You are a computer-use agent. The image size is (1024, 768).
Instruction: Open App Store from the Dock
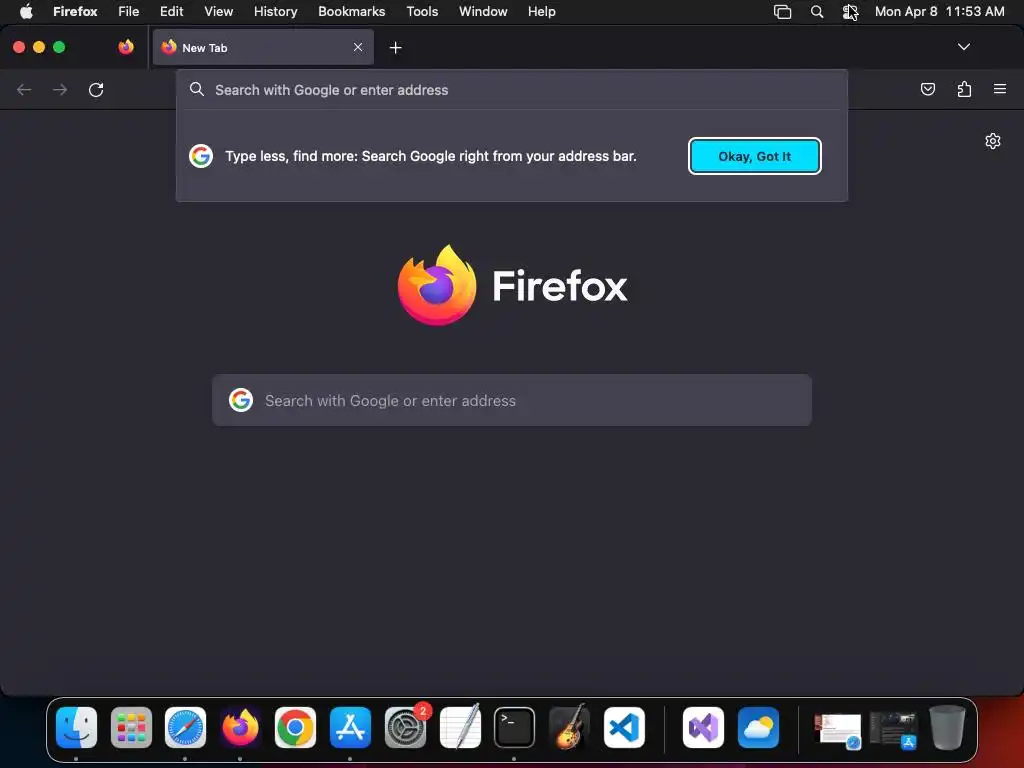(350, 727)
